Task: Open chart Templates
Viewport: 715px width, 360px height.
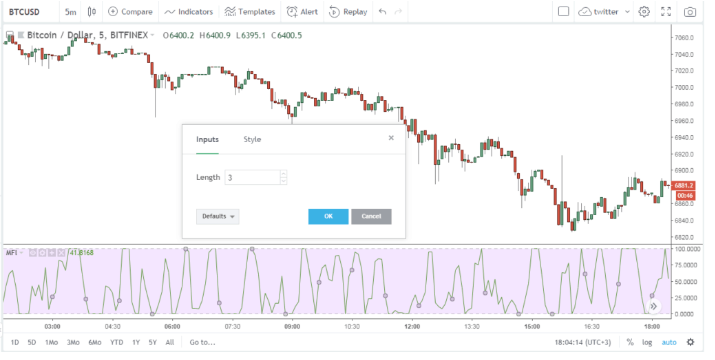Action: [x=250, y=12]
